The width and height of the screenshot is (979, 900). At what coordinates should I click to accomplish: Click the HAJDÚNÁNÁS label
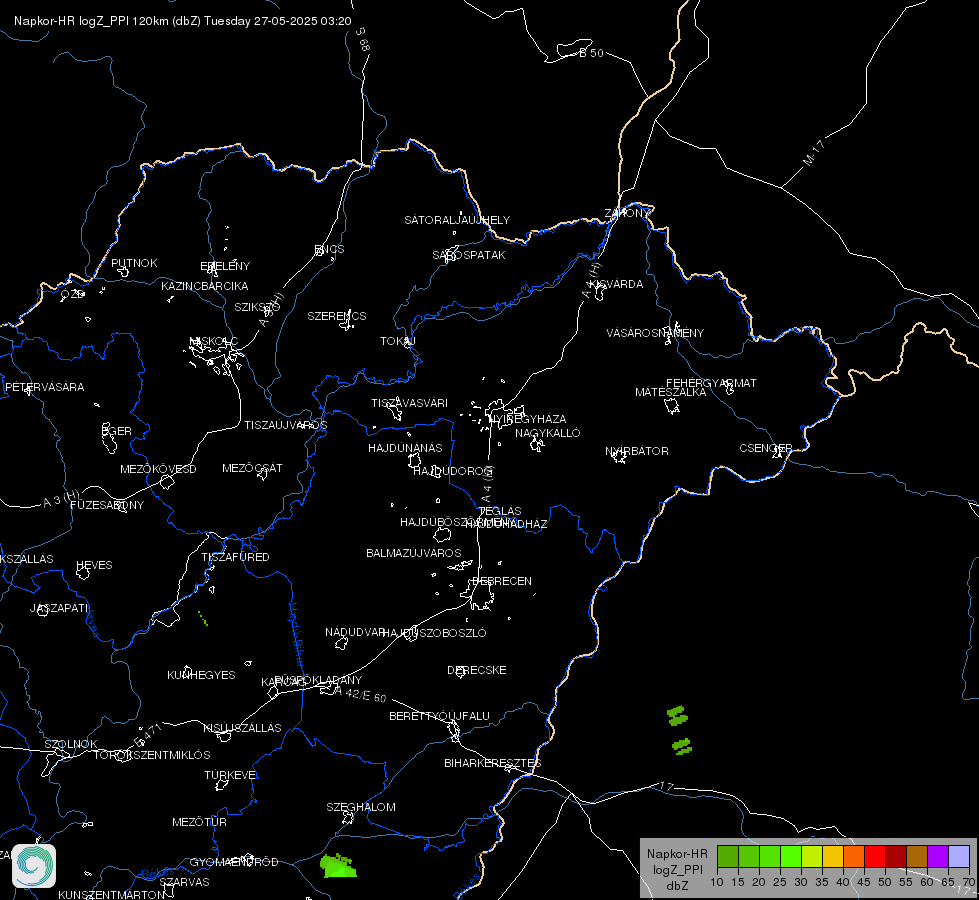405,448
